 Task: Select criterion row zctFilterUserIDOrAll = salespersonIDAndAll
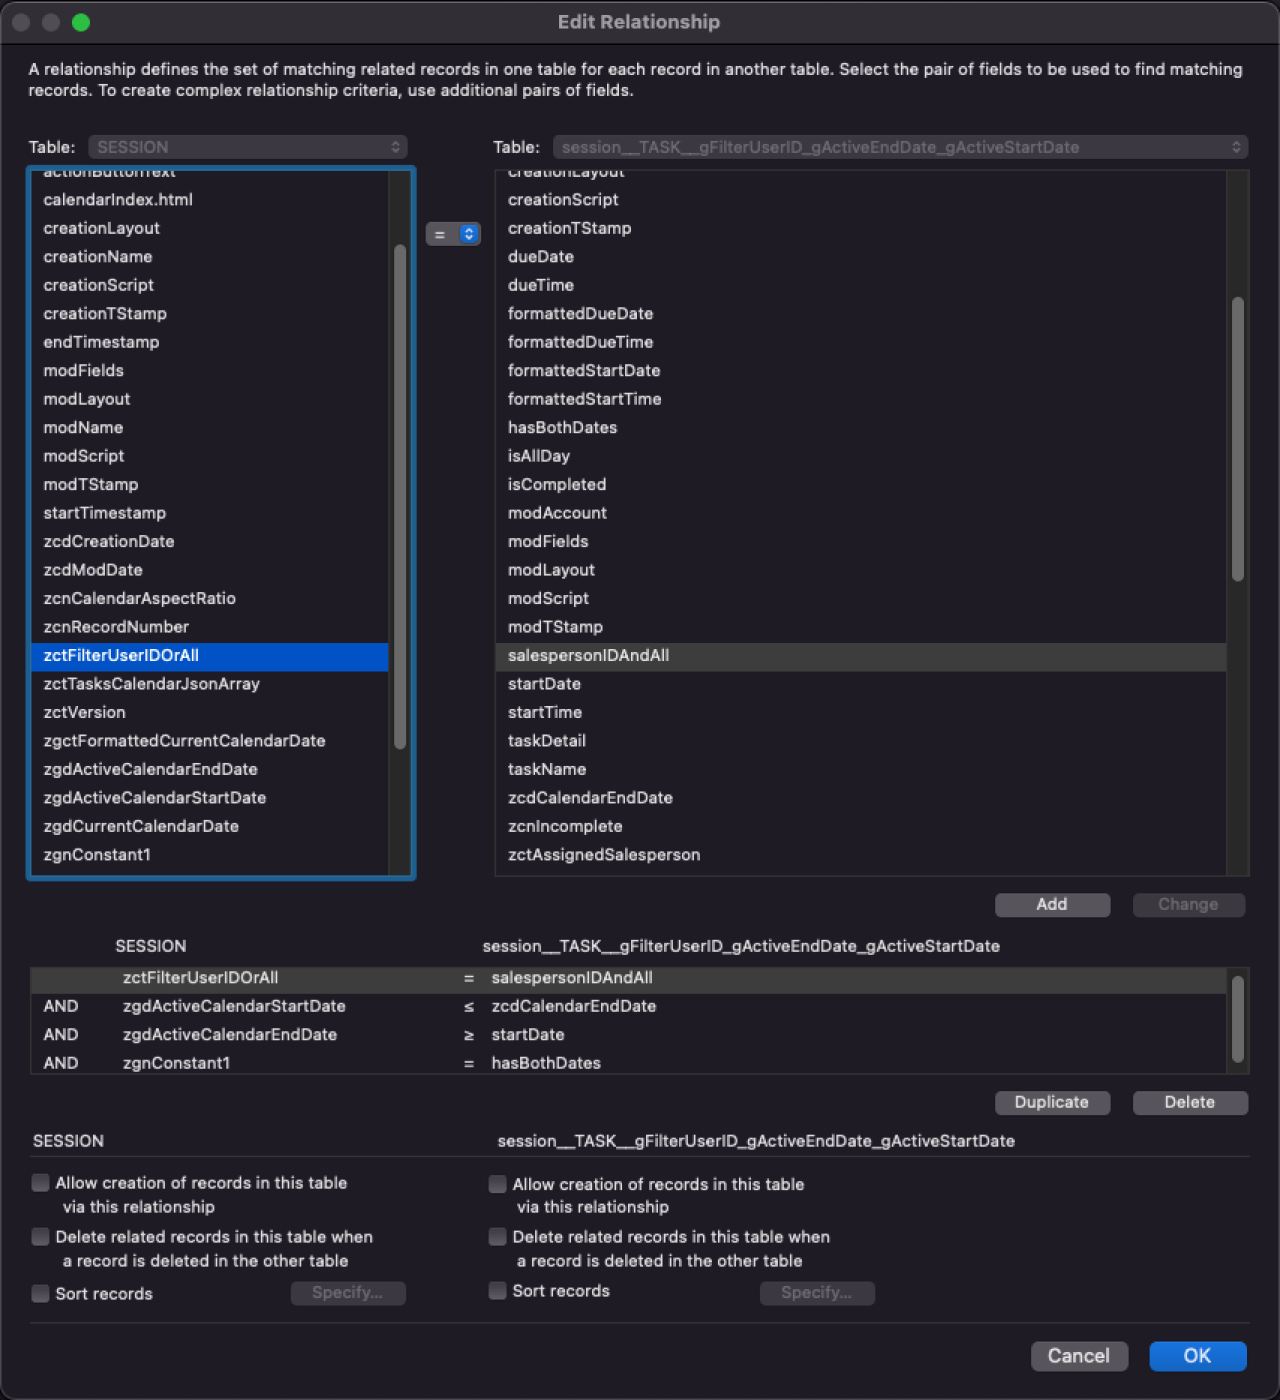point(629,978)
